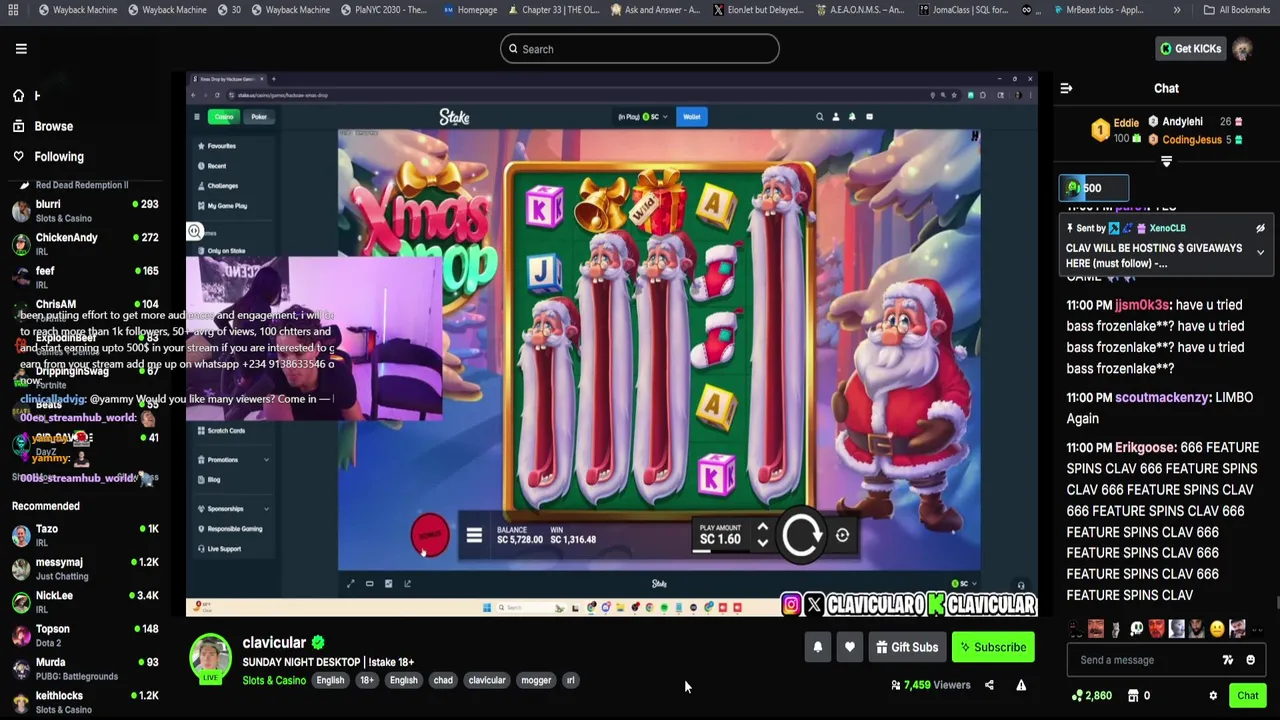Open Murda in Recommended list
The height and width of the screenshot is (720, 1280).
tap(84, 669)
